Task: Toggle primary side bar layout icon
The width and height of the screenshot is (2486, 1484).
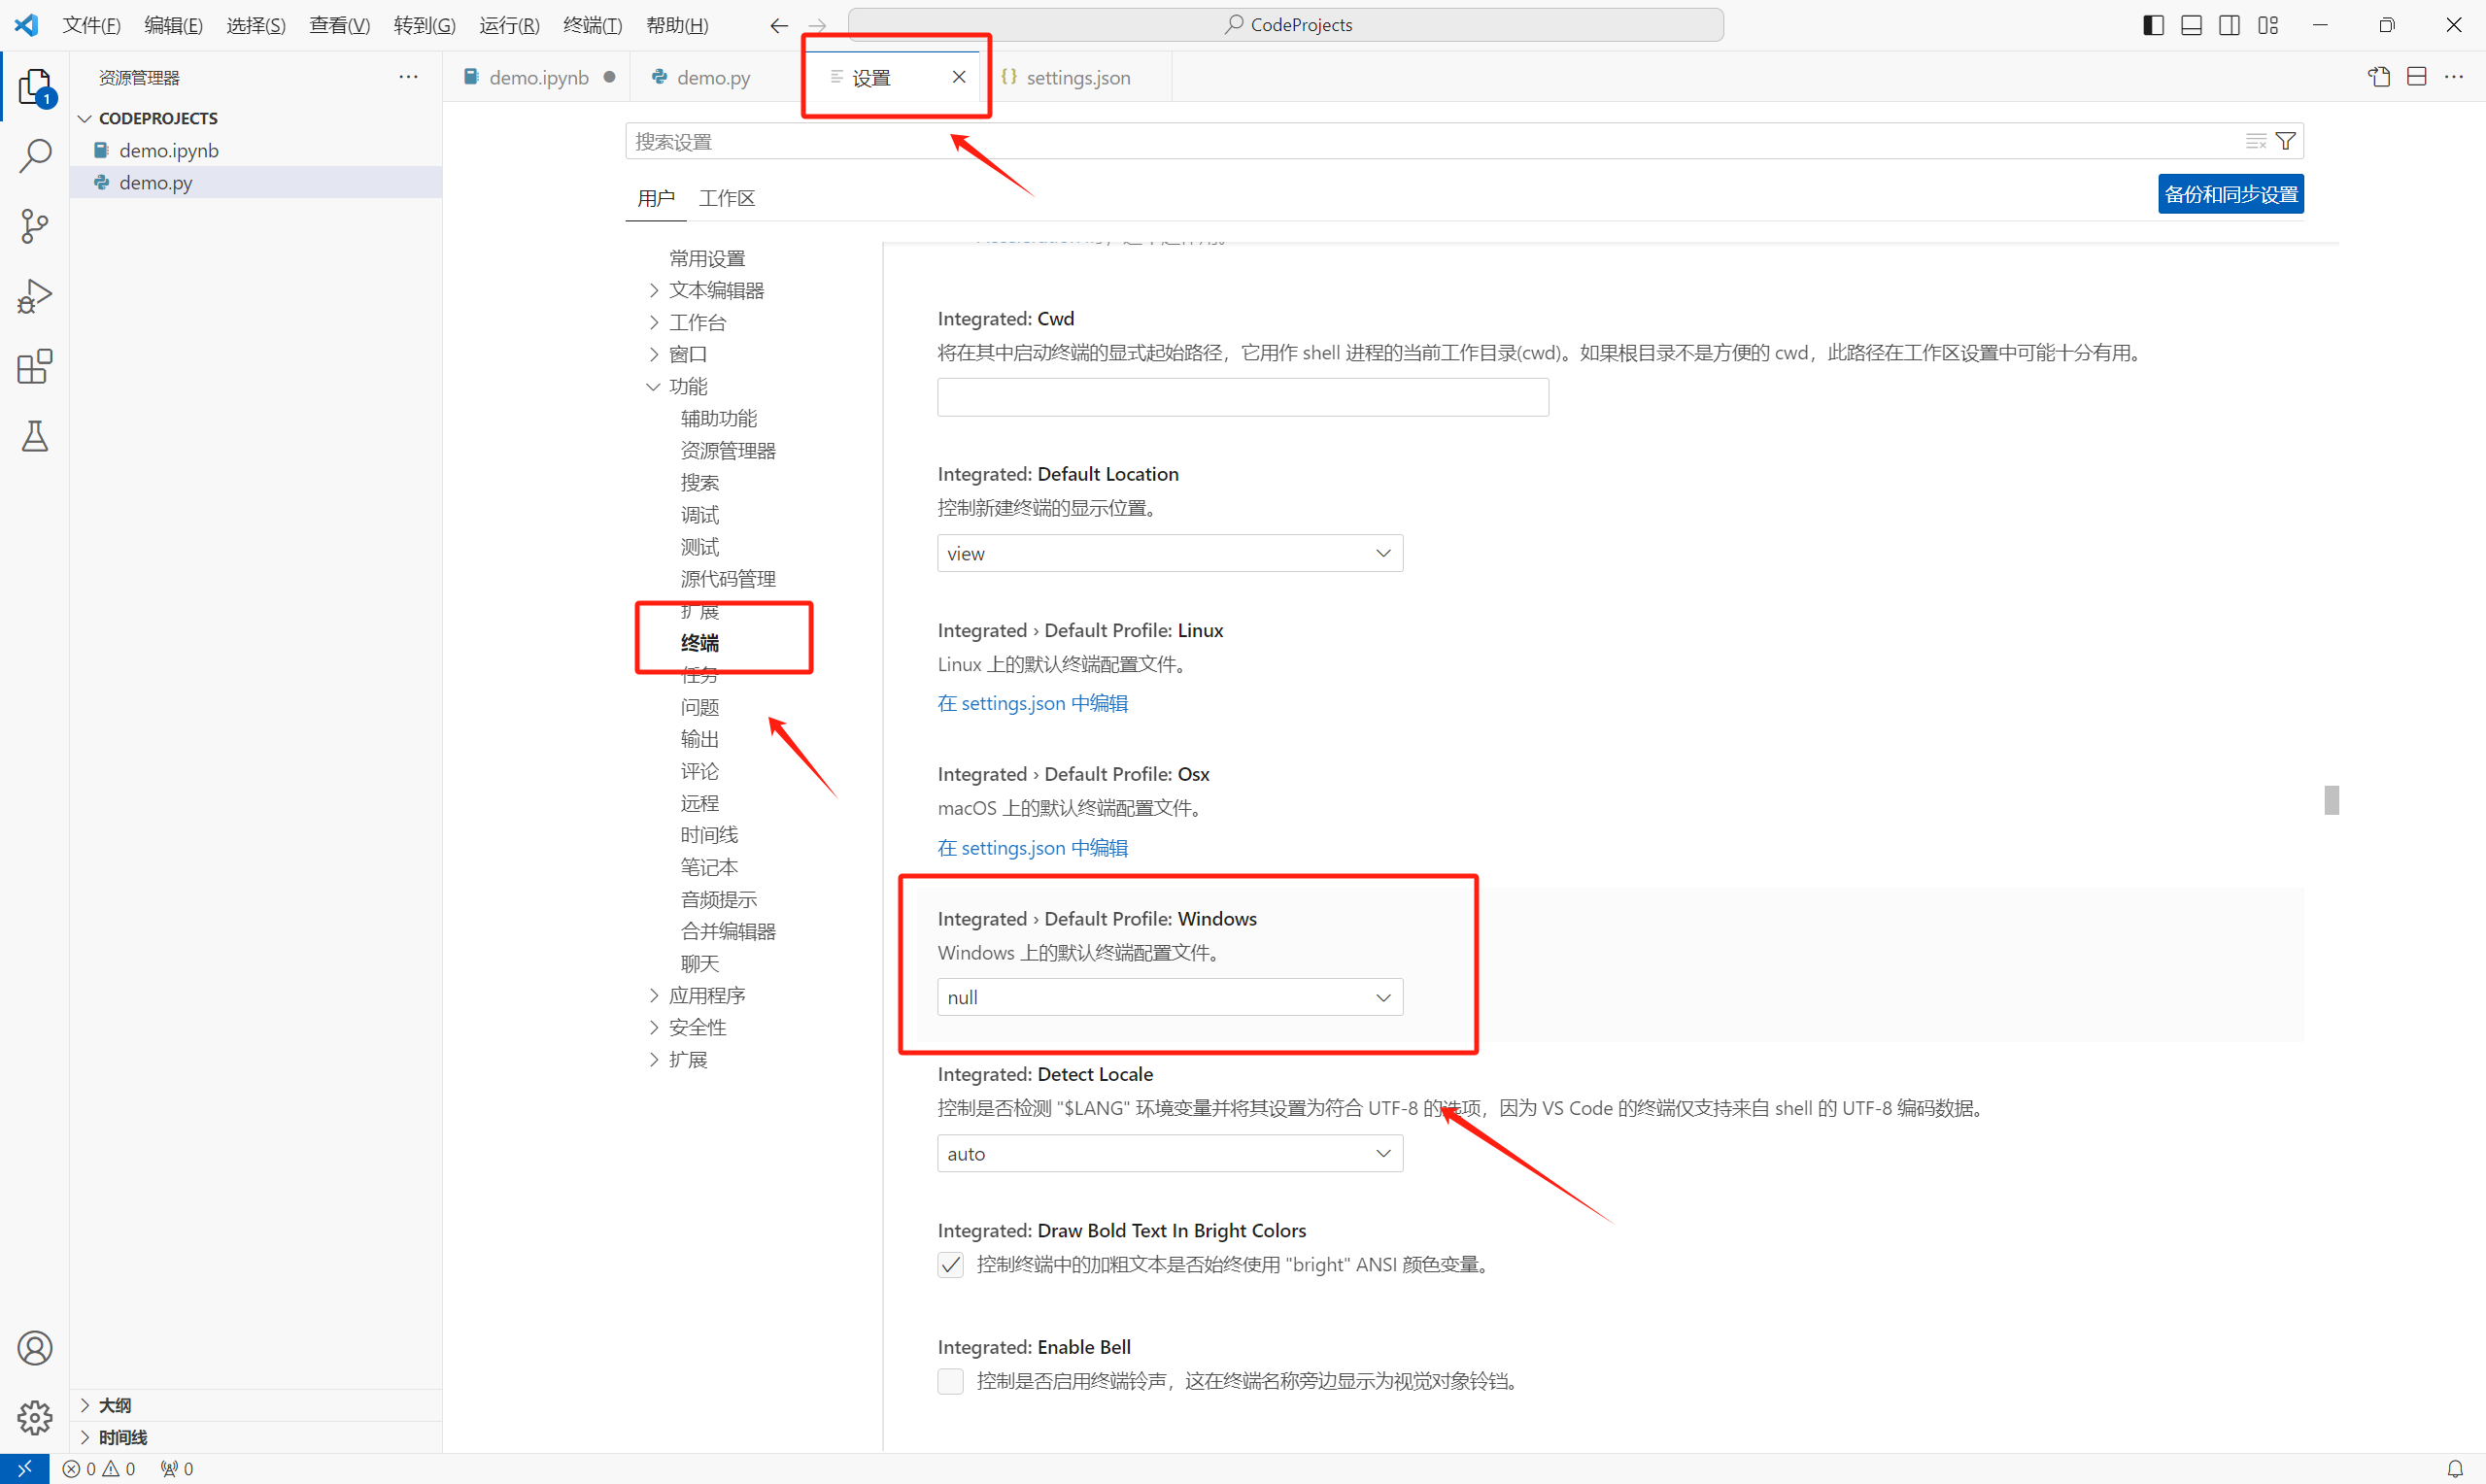Action: click(2153, 25)
